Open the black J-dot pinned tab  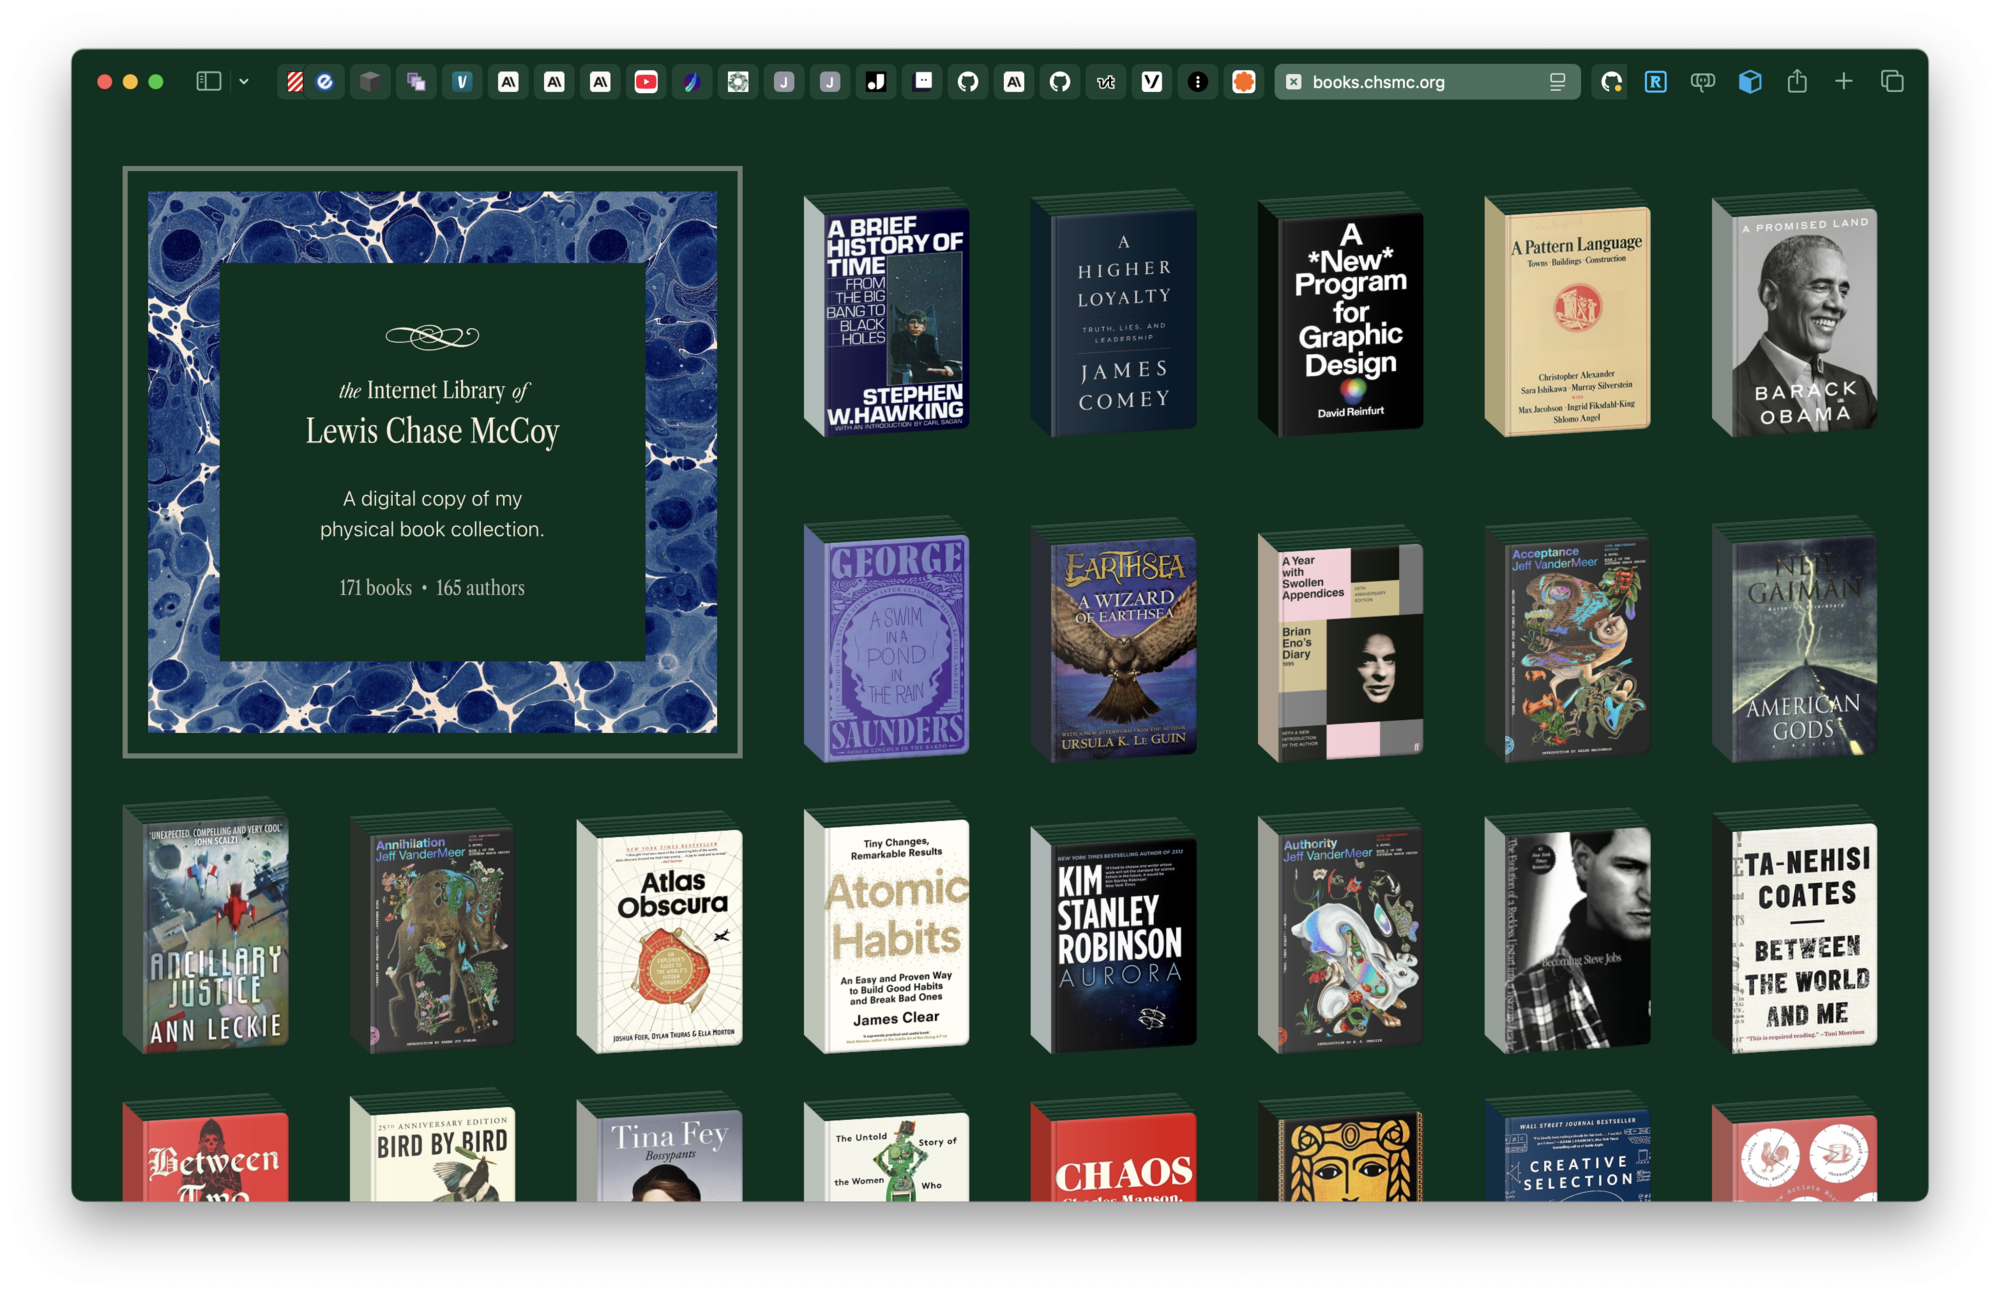click(x=876, y=82)
